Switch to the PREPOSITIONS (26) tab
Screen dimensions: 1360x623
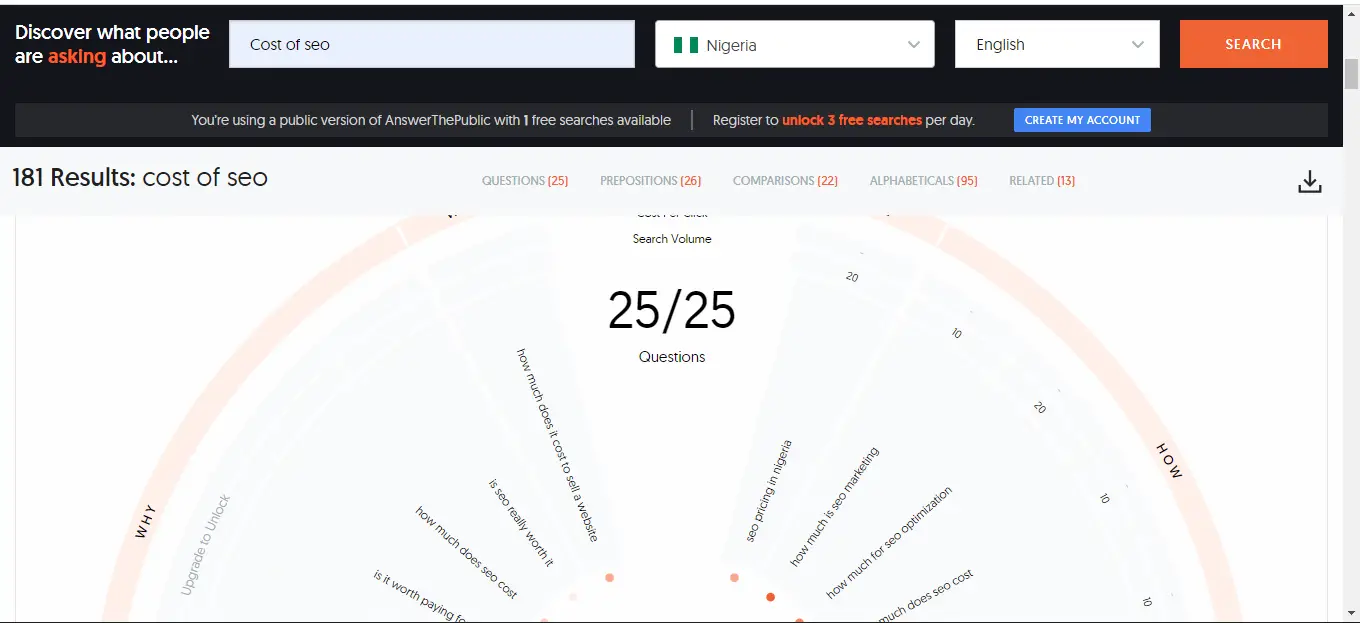(x=651, y=181)
